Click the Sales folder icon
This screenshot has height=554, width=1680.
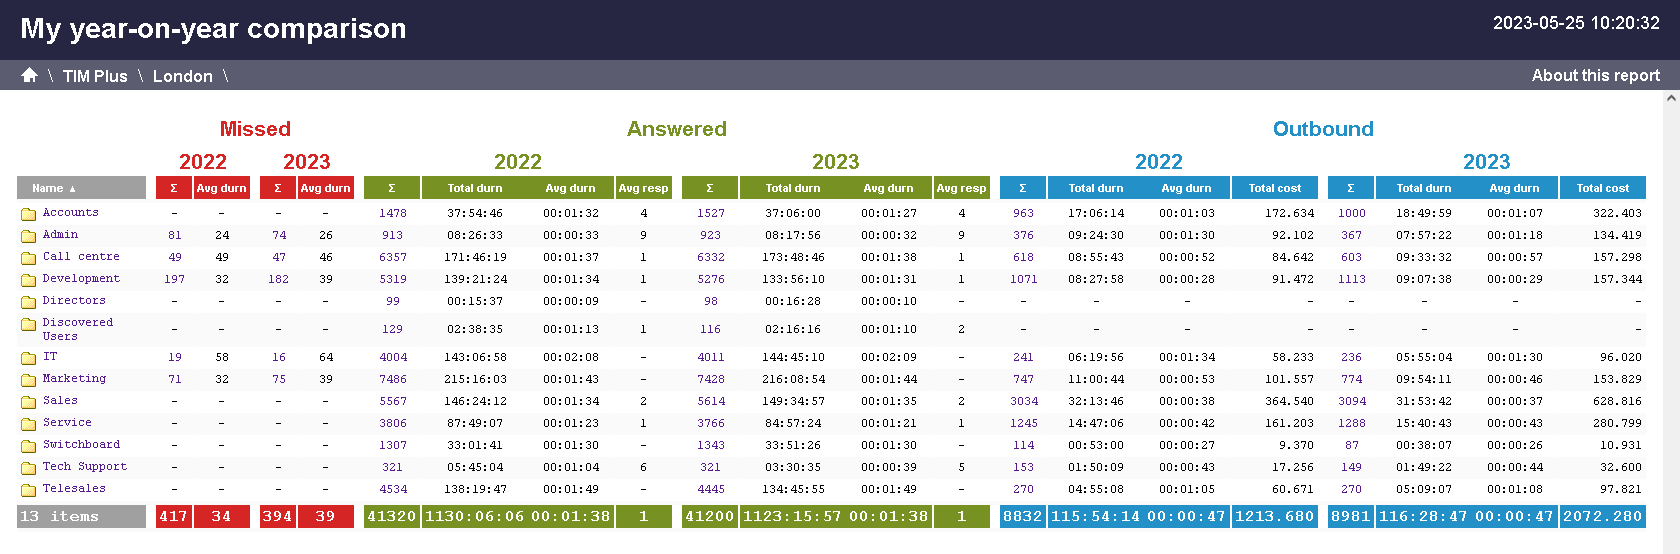pos(29,402)
